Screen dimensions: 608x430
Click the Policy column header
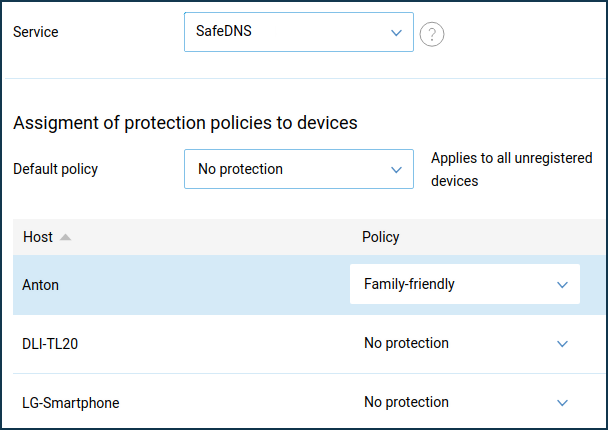(x=380, y=237)
